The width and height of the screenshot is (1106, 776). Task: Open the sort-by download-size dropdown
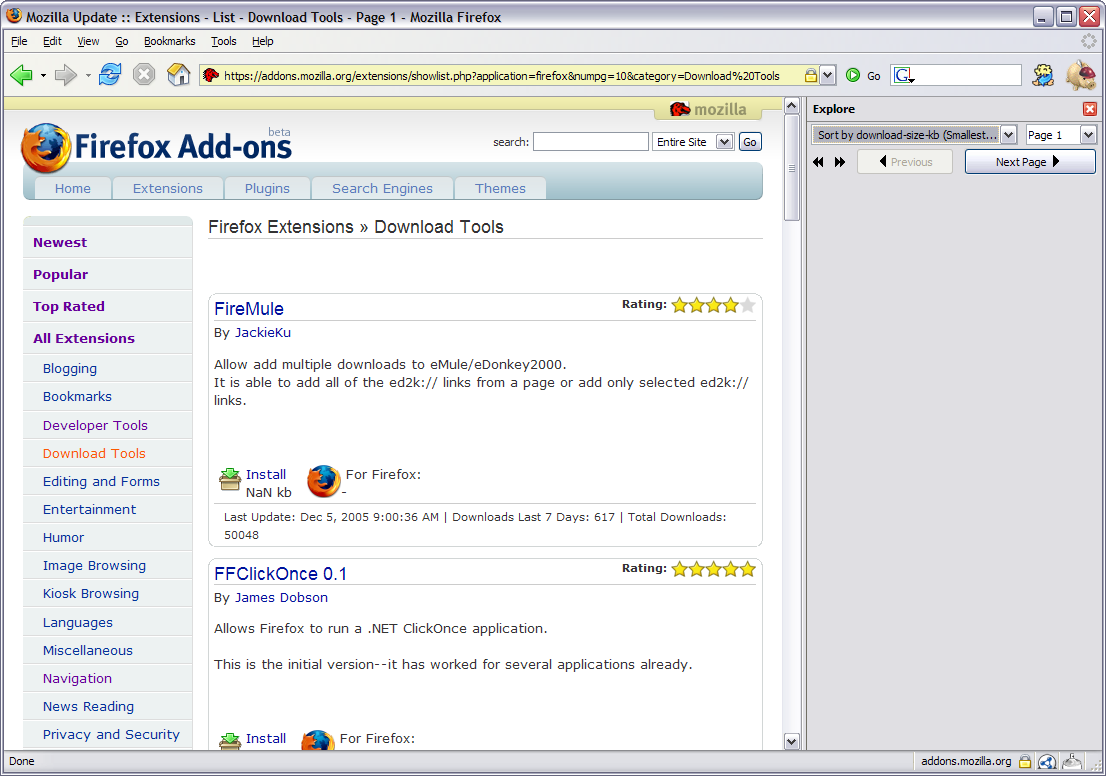[1008, 135]
